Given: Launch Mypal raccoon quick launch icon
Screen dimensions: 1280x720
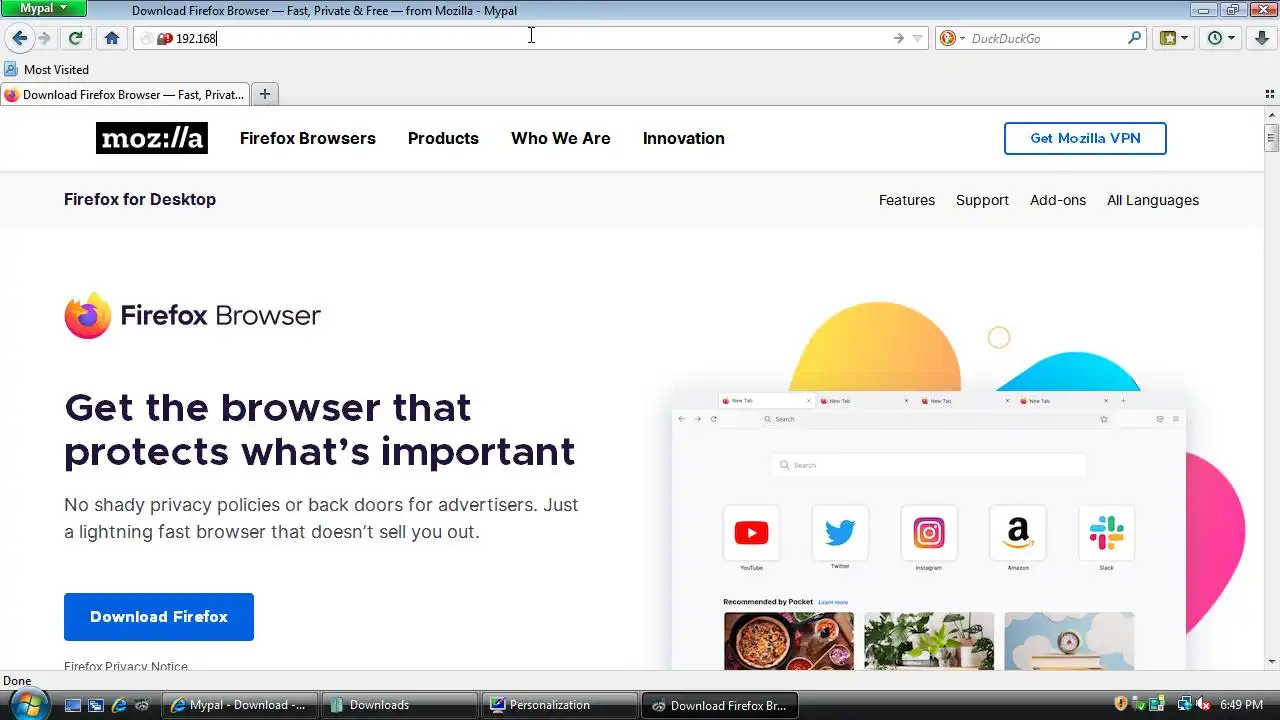Looking at the screenshot, I should pos(142,705).
